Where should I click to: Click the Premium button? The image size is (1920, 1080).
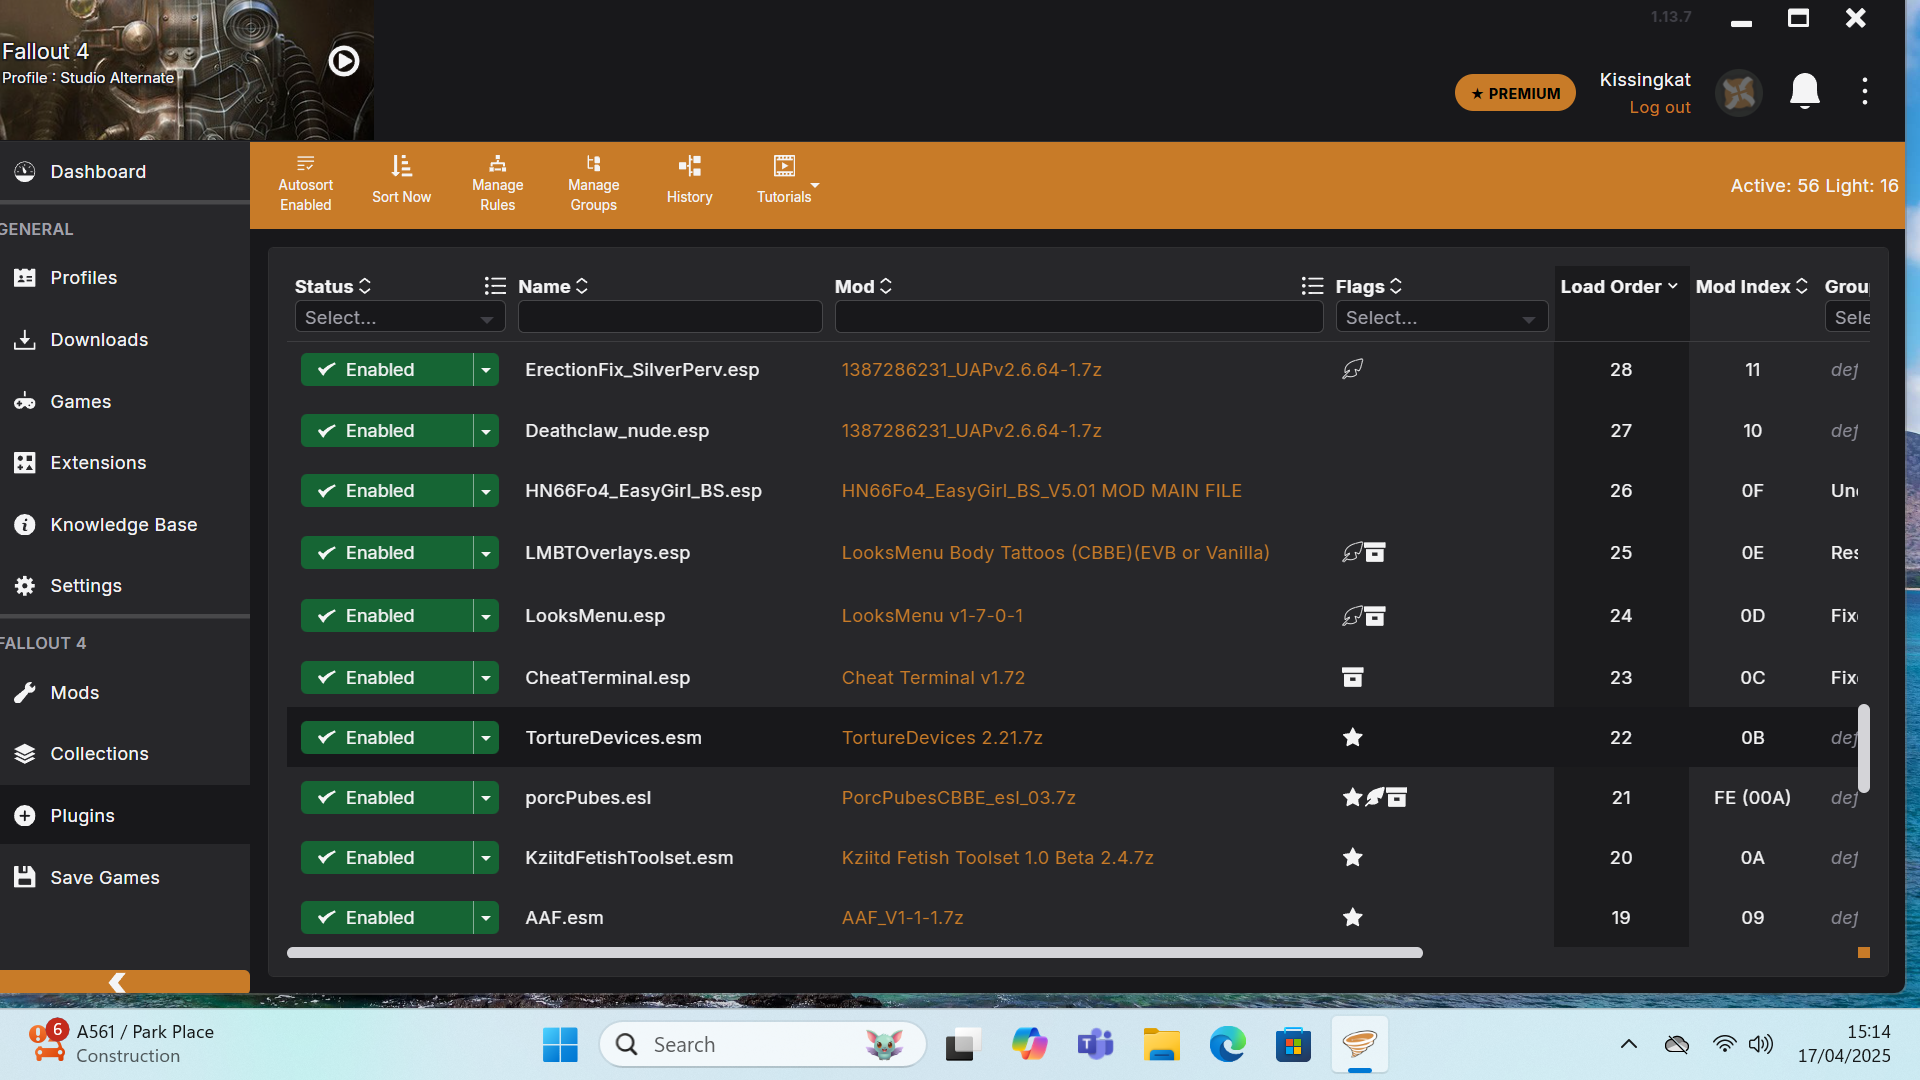pyautogui.click(x=1515, y=93)
